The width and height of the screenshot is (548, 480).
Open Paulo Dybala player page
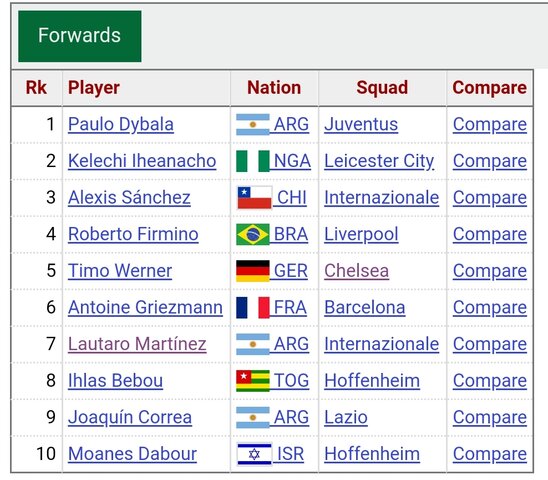click(x=121, y=124)
